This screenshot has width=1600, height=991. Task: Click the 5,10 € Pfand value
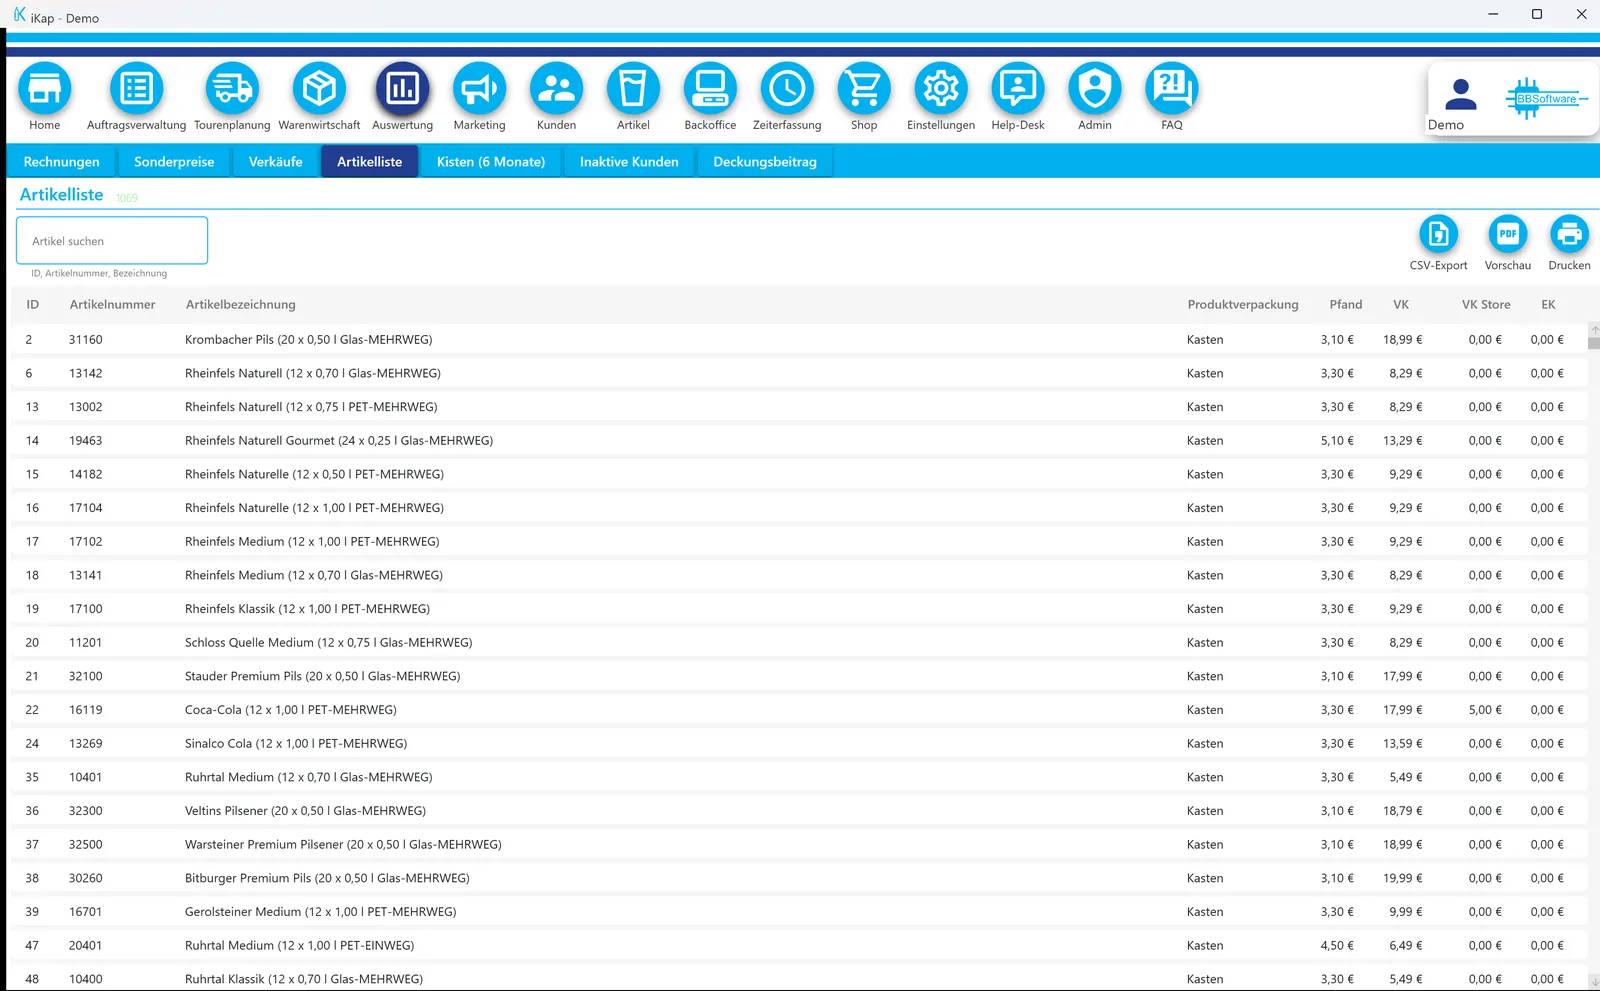pos(1337,441)
